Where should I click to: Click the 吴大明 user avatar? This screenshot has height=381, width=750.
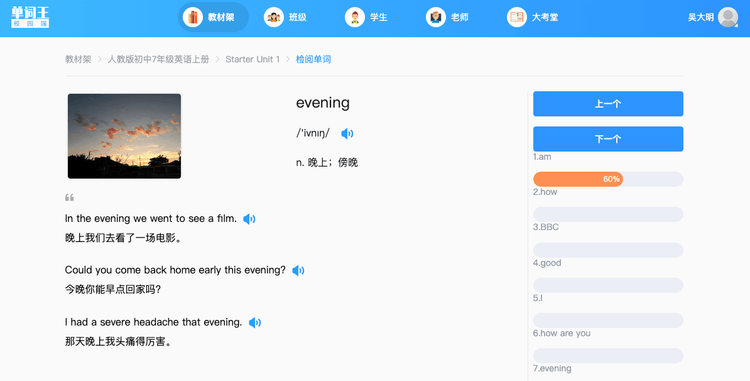click(x=728, y=17)
